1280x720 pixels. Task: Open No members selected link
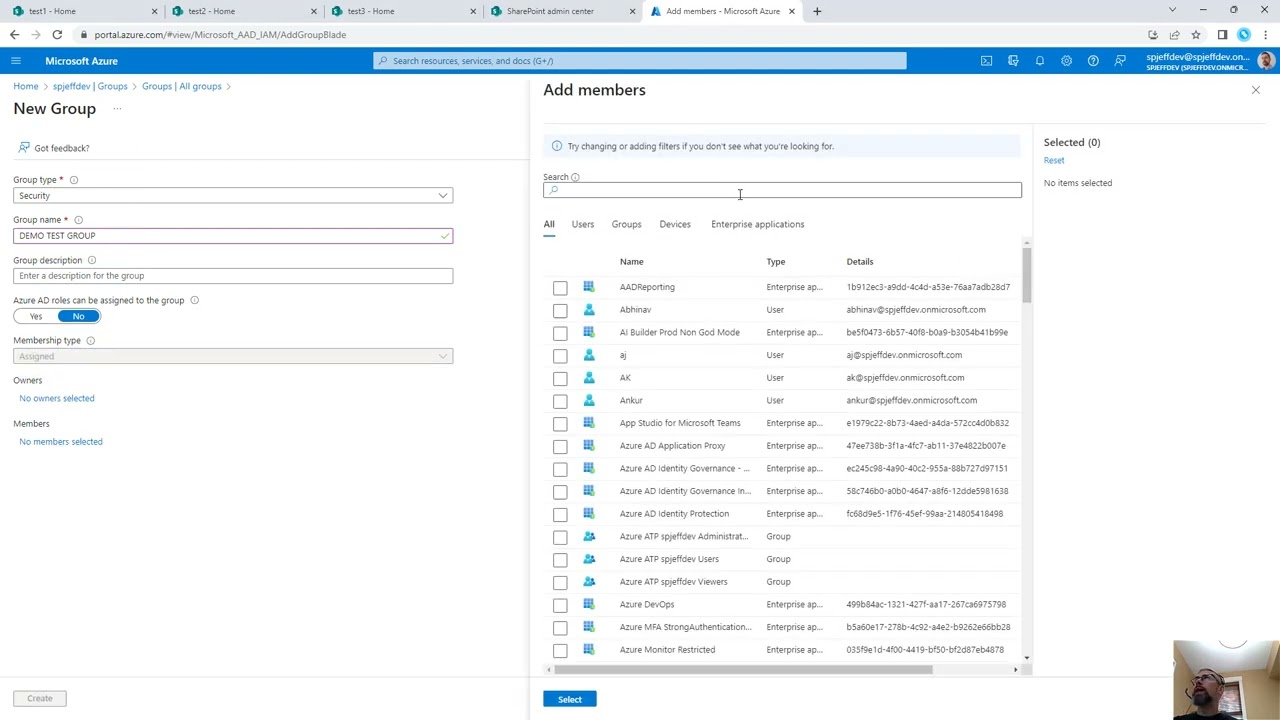tap(61, 442)
